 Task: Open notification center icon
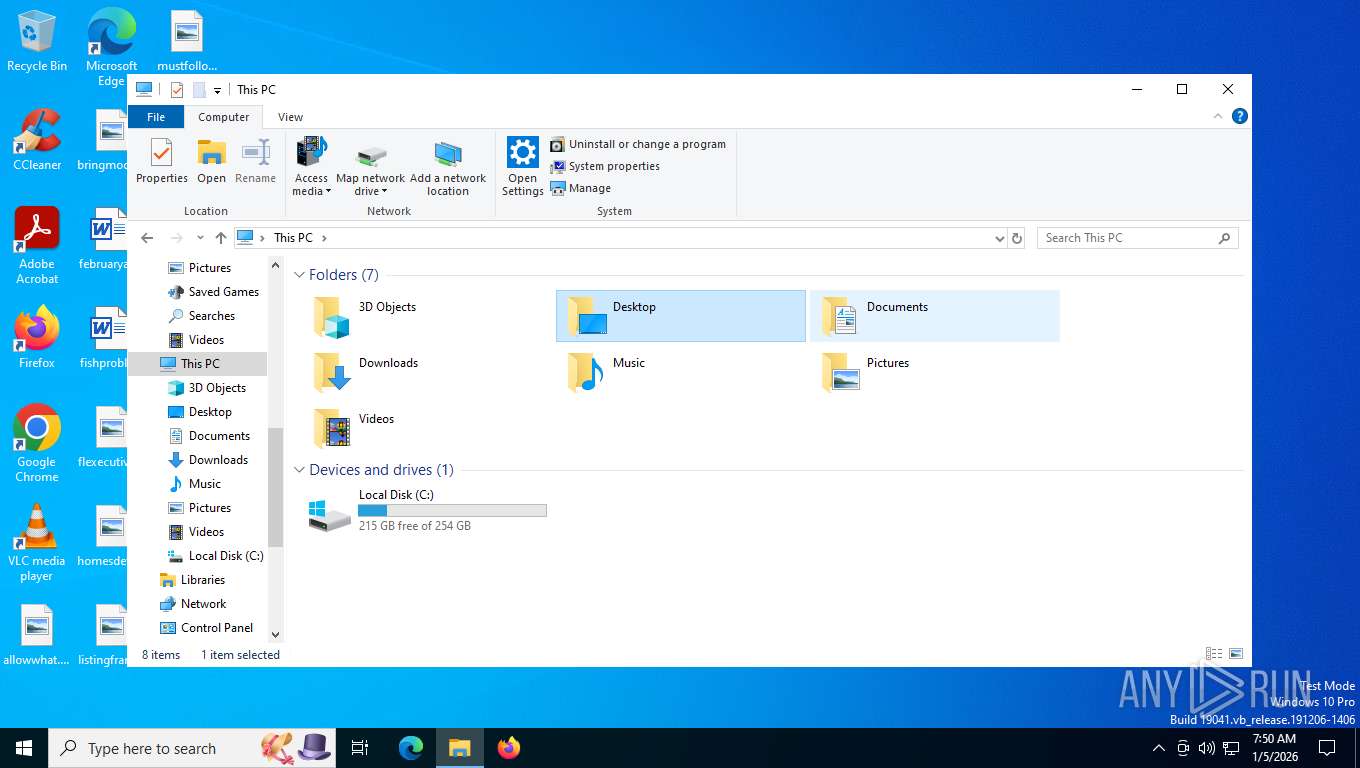point(1327,748)
